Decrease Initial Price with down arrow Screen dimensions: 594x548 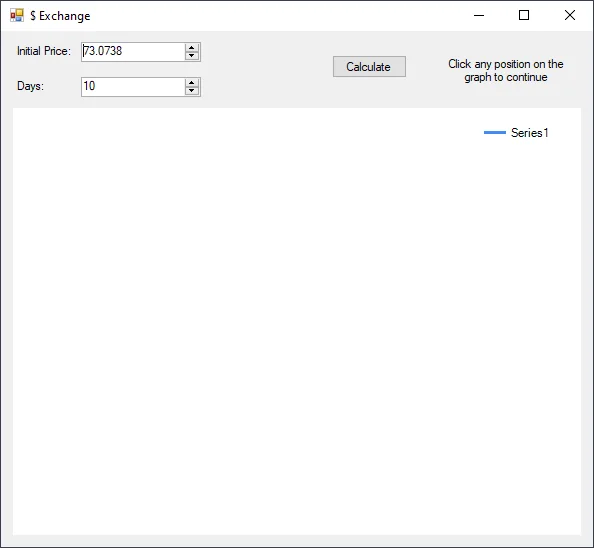tap(192, 56)
